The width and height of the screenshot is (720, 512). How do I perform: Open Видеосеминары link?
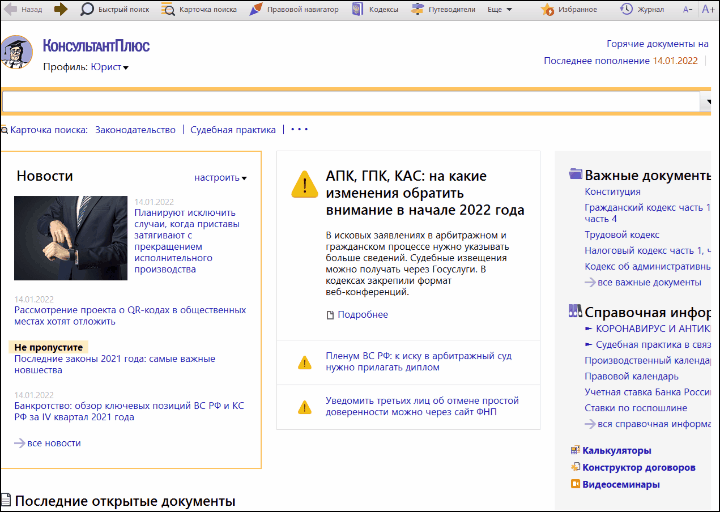[621, 484]
